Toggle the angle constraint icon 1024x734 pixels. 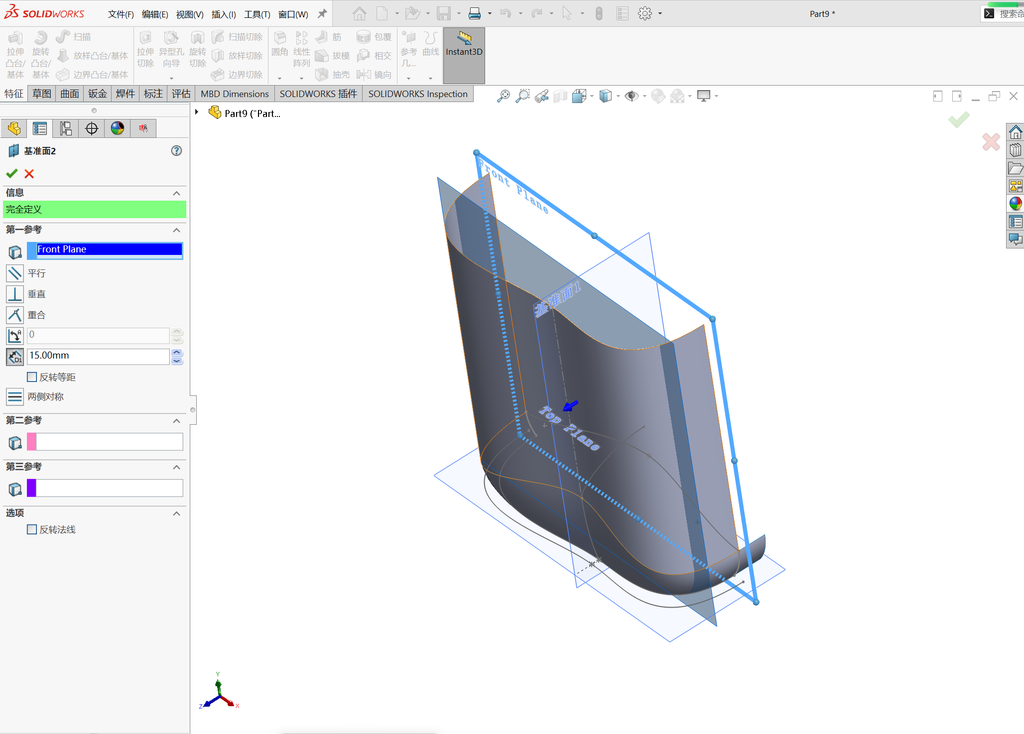pos(14,336)
